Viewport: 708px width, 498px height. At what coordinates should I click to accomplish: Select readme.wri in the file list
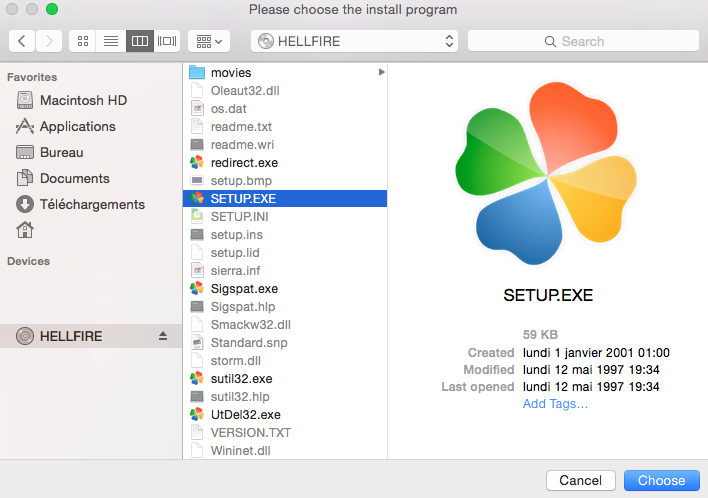tap(285, 145)
